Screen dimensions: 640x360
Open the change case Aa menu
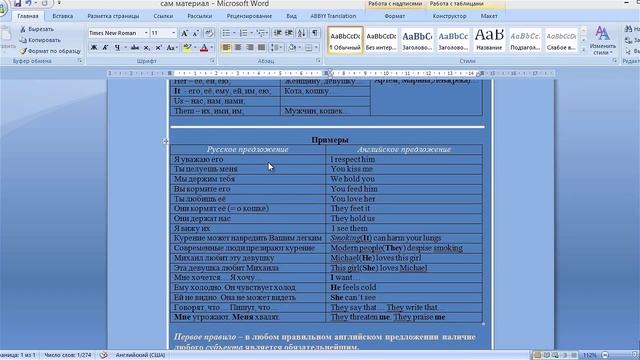click(x=171, y=48)
